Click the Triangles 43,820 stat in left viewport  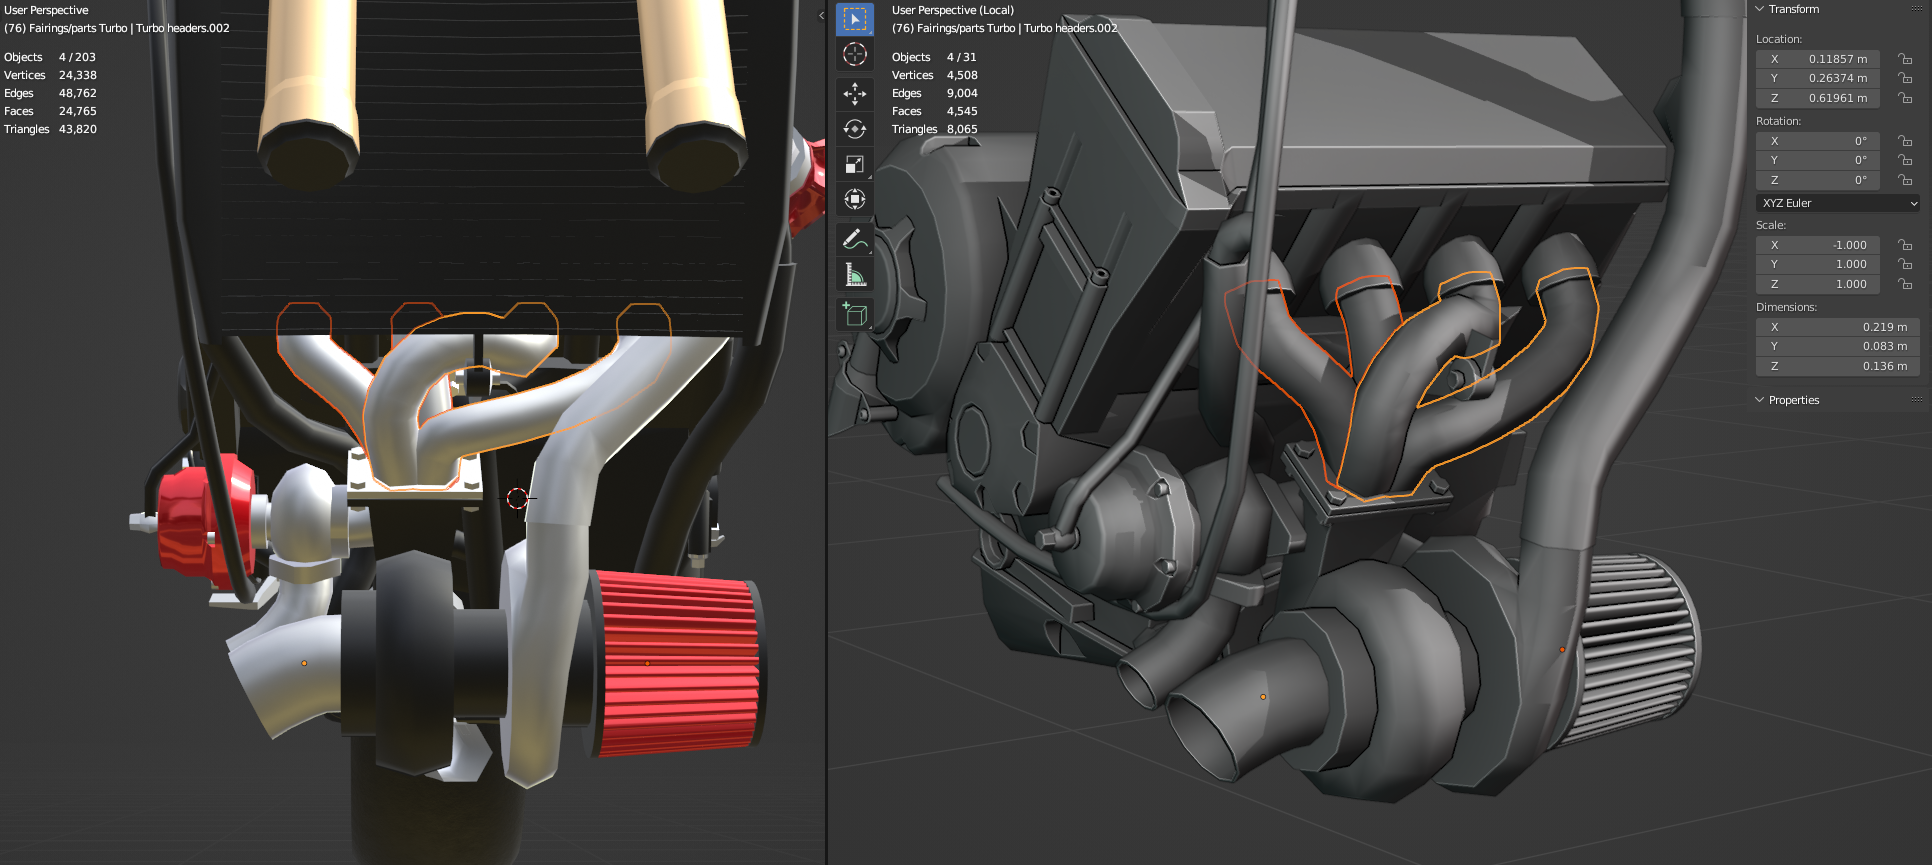click(50, 129)
